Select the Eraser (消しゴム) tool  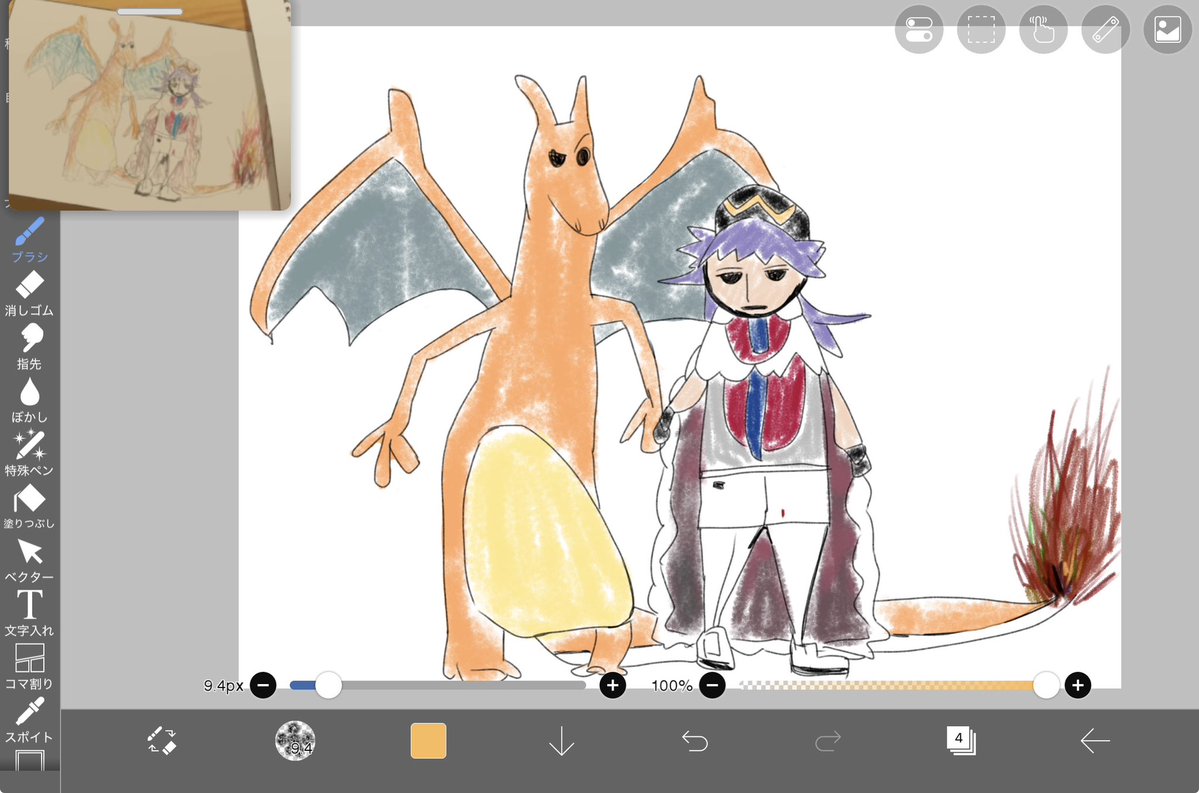[29, 293]
